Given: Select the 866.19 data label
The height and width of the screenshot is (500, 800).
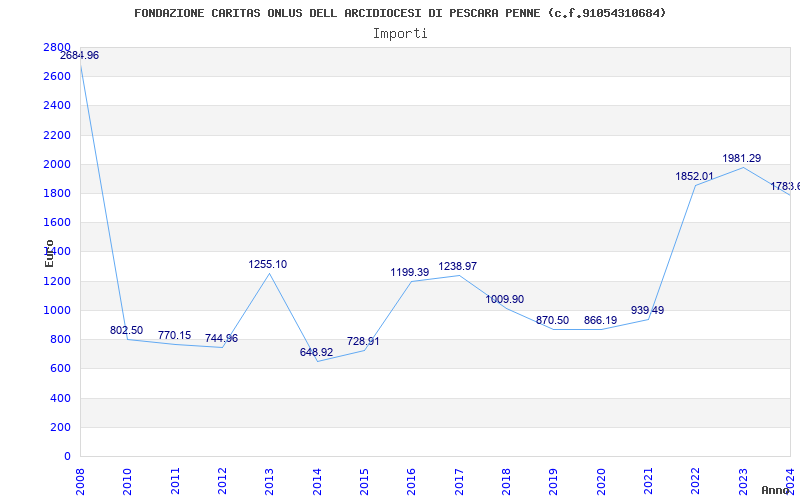Looking at the screenshot, I should pos(601,321).
